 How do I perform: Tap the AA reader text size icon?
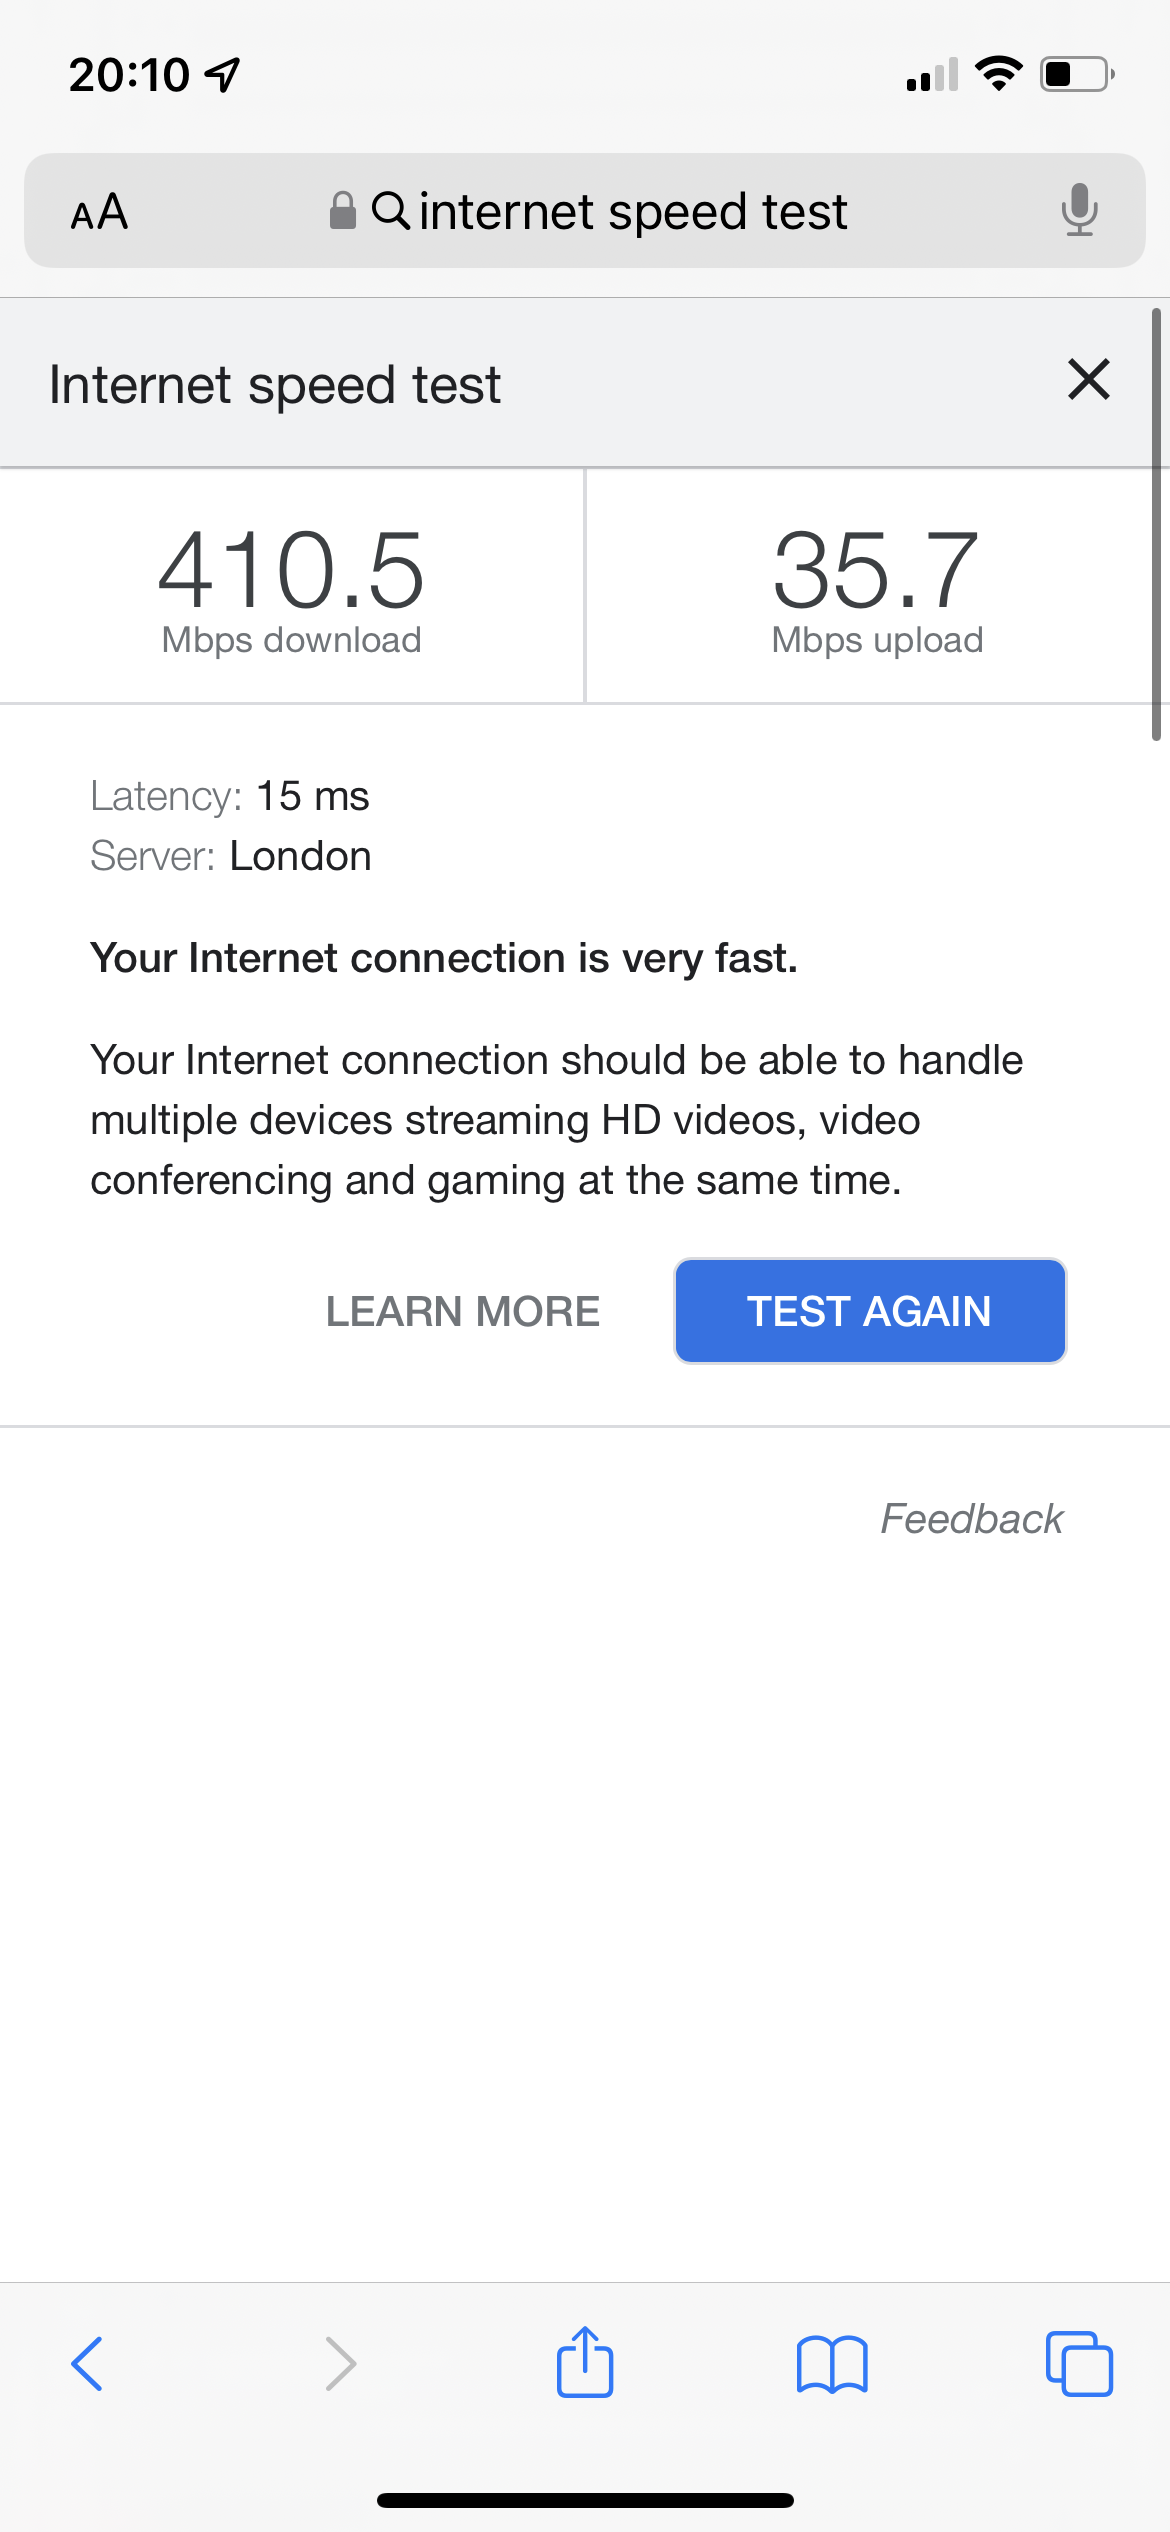coord(99,212)
